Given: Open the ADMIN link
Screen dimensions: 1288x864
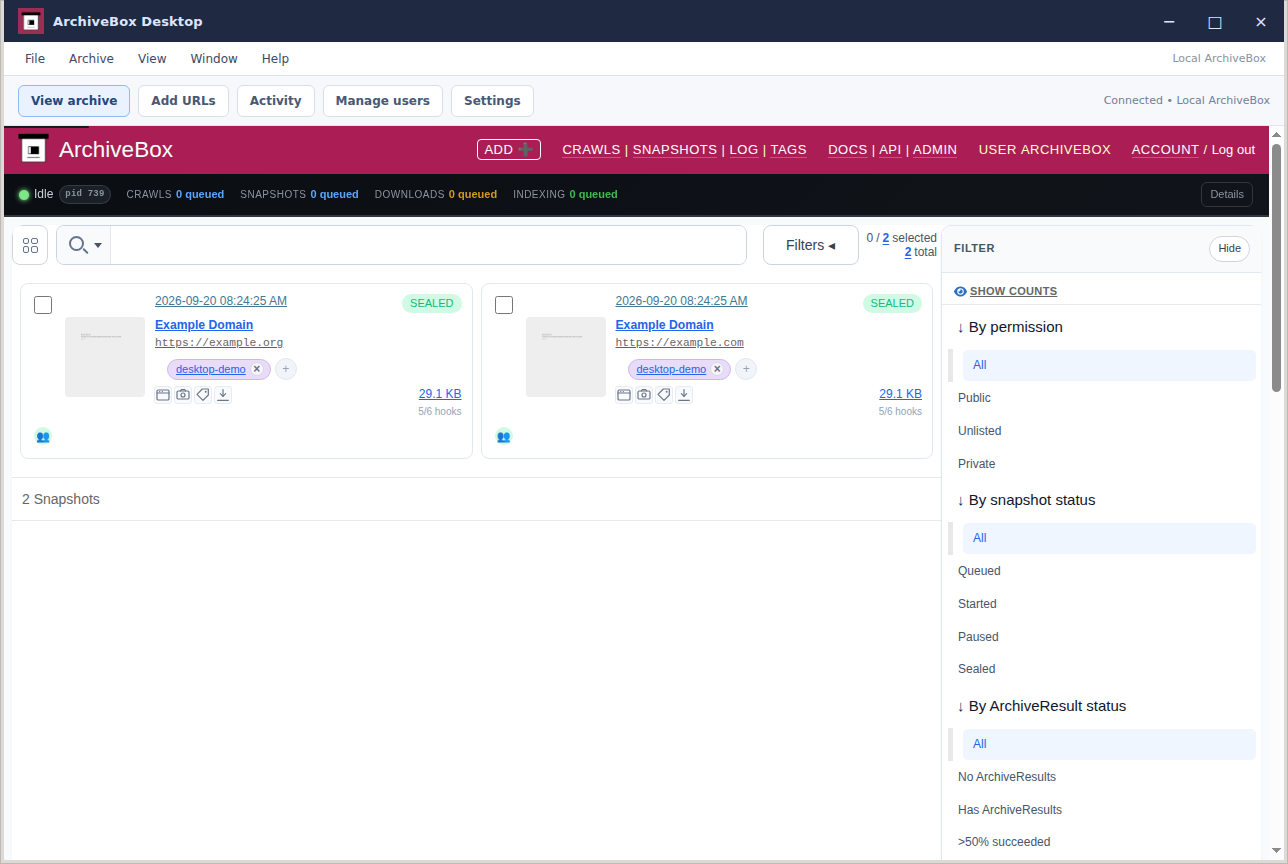Looking at the screenshot, I should tap(935, 149).
